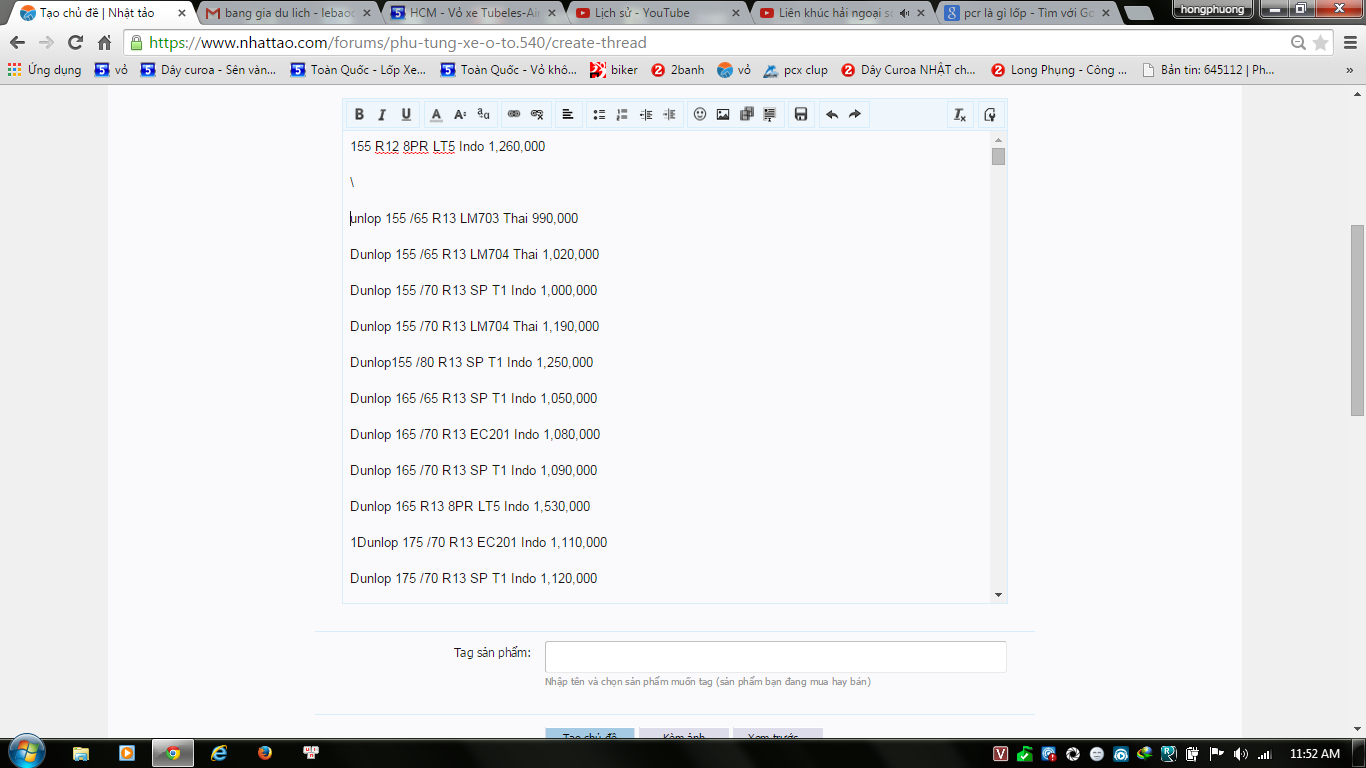Open the 'biker' bookmark
Viewport: 1366px width, 768px height.
614,70
